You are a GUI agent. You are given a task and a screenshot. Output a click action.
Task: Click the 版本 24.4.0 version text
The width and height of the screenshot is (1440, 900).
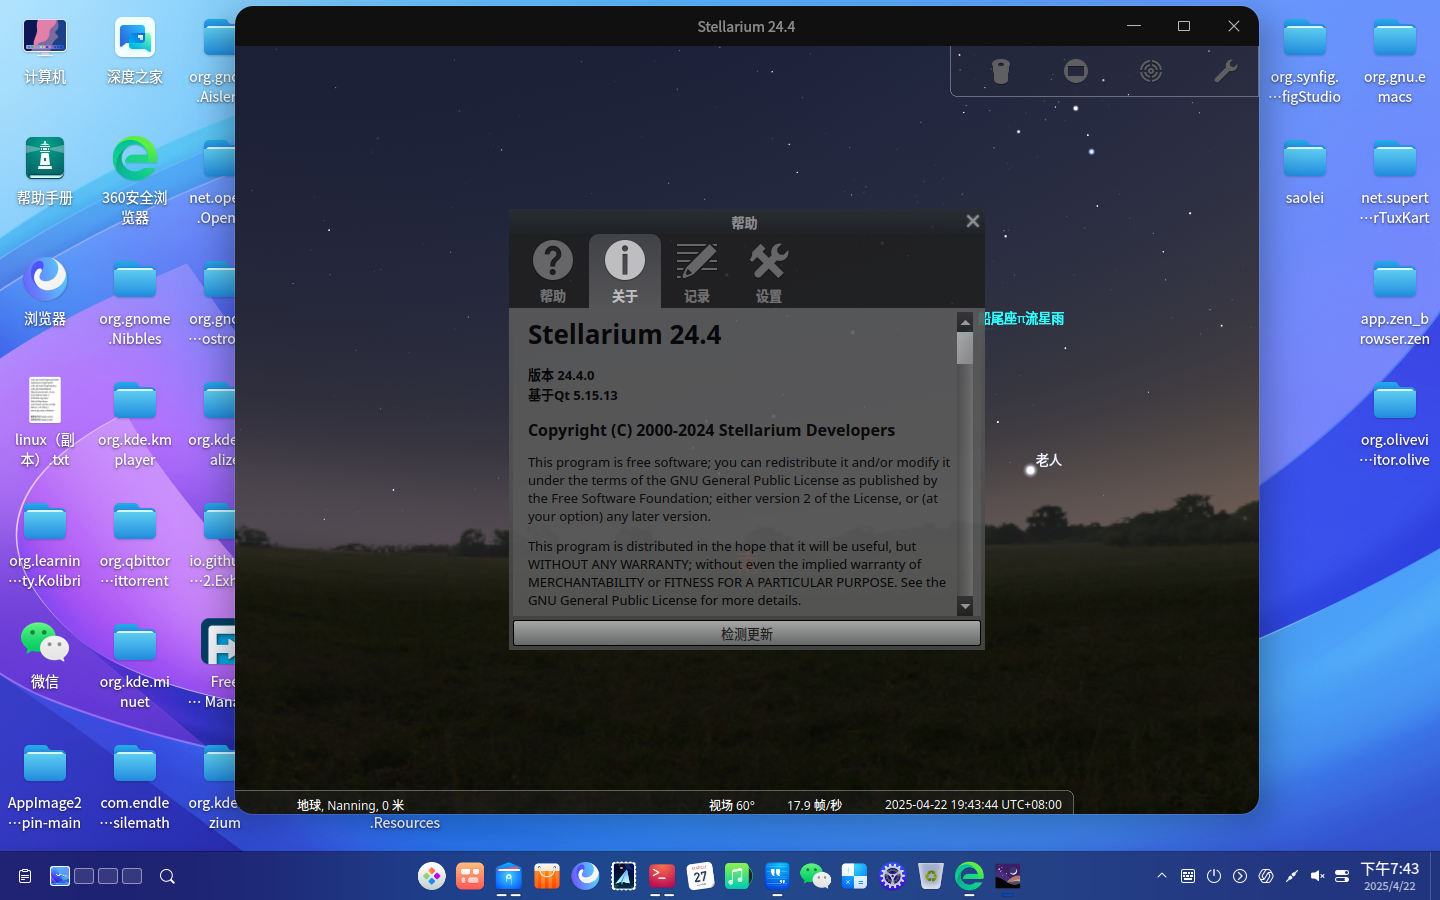[x=561, y=375]
